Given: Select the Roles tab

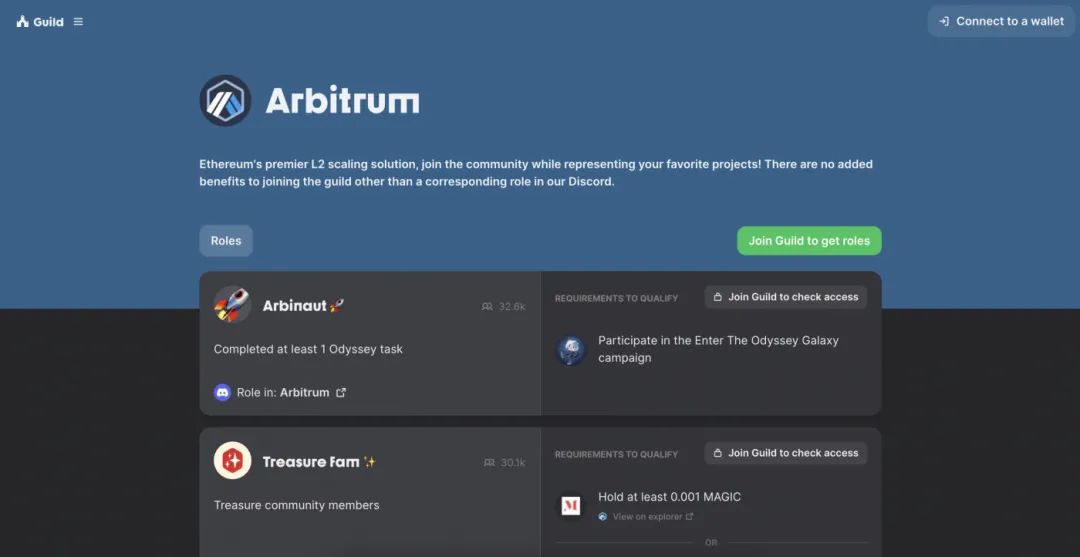Looking at the screenshot, I should (226, 241).
